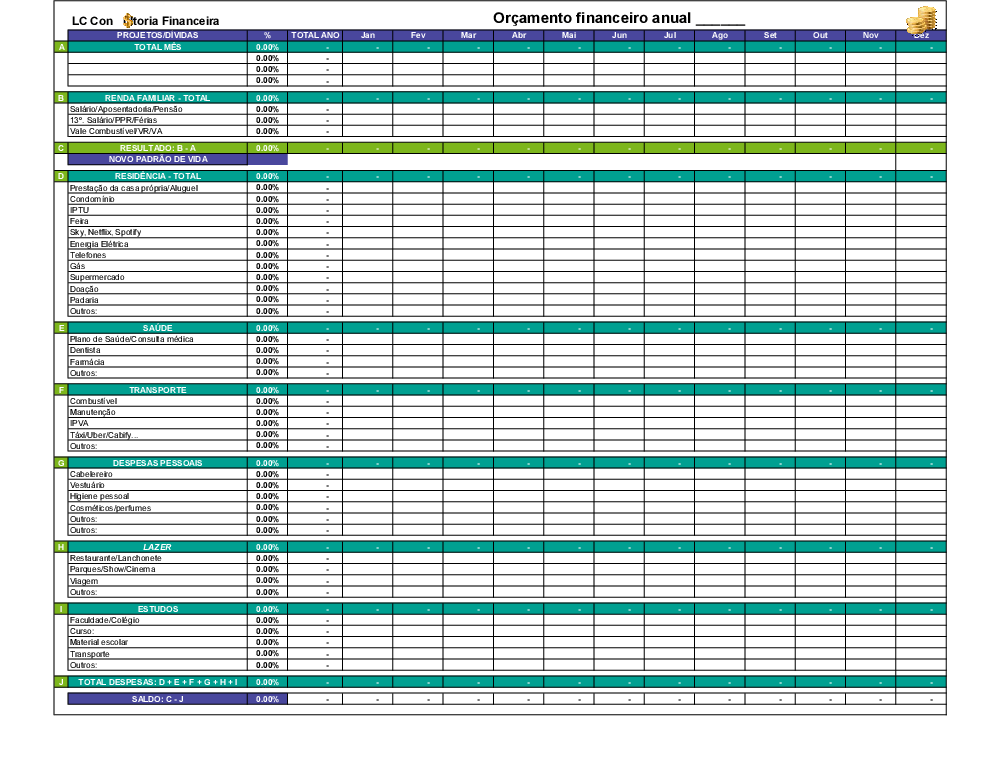Select the Faculdade/Colégio row label

pyautogui.click(x=104, y=620)
